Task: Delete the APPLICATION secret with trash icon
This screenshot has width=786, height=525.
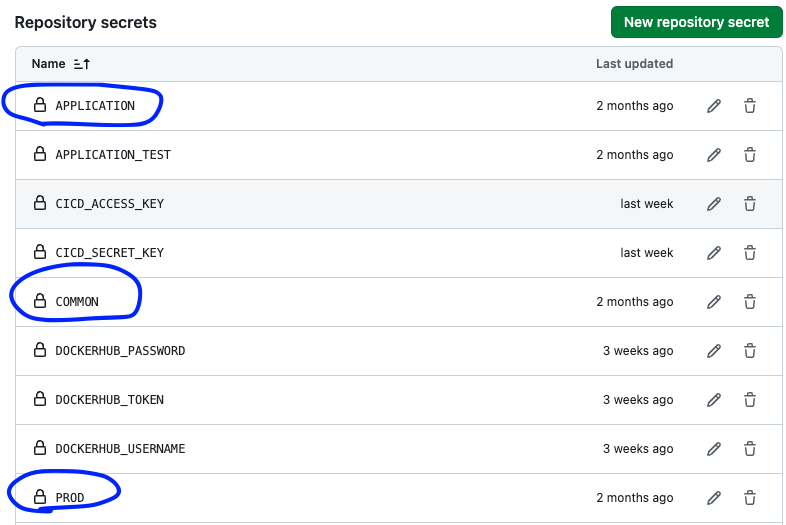Action: click(x=750, y=106)
